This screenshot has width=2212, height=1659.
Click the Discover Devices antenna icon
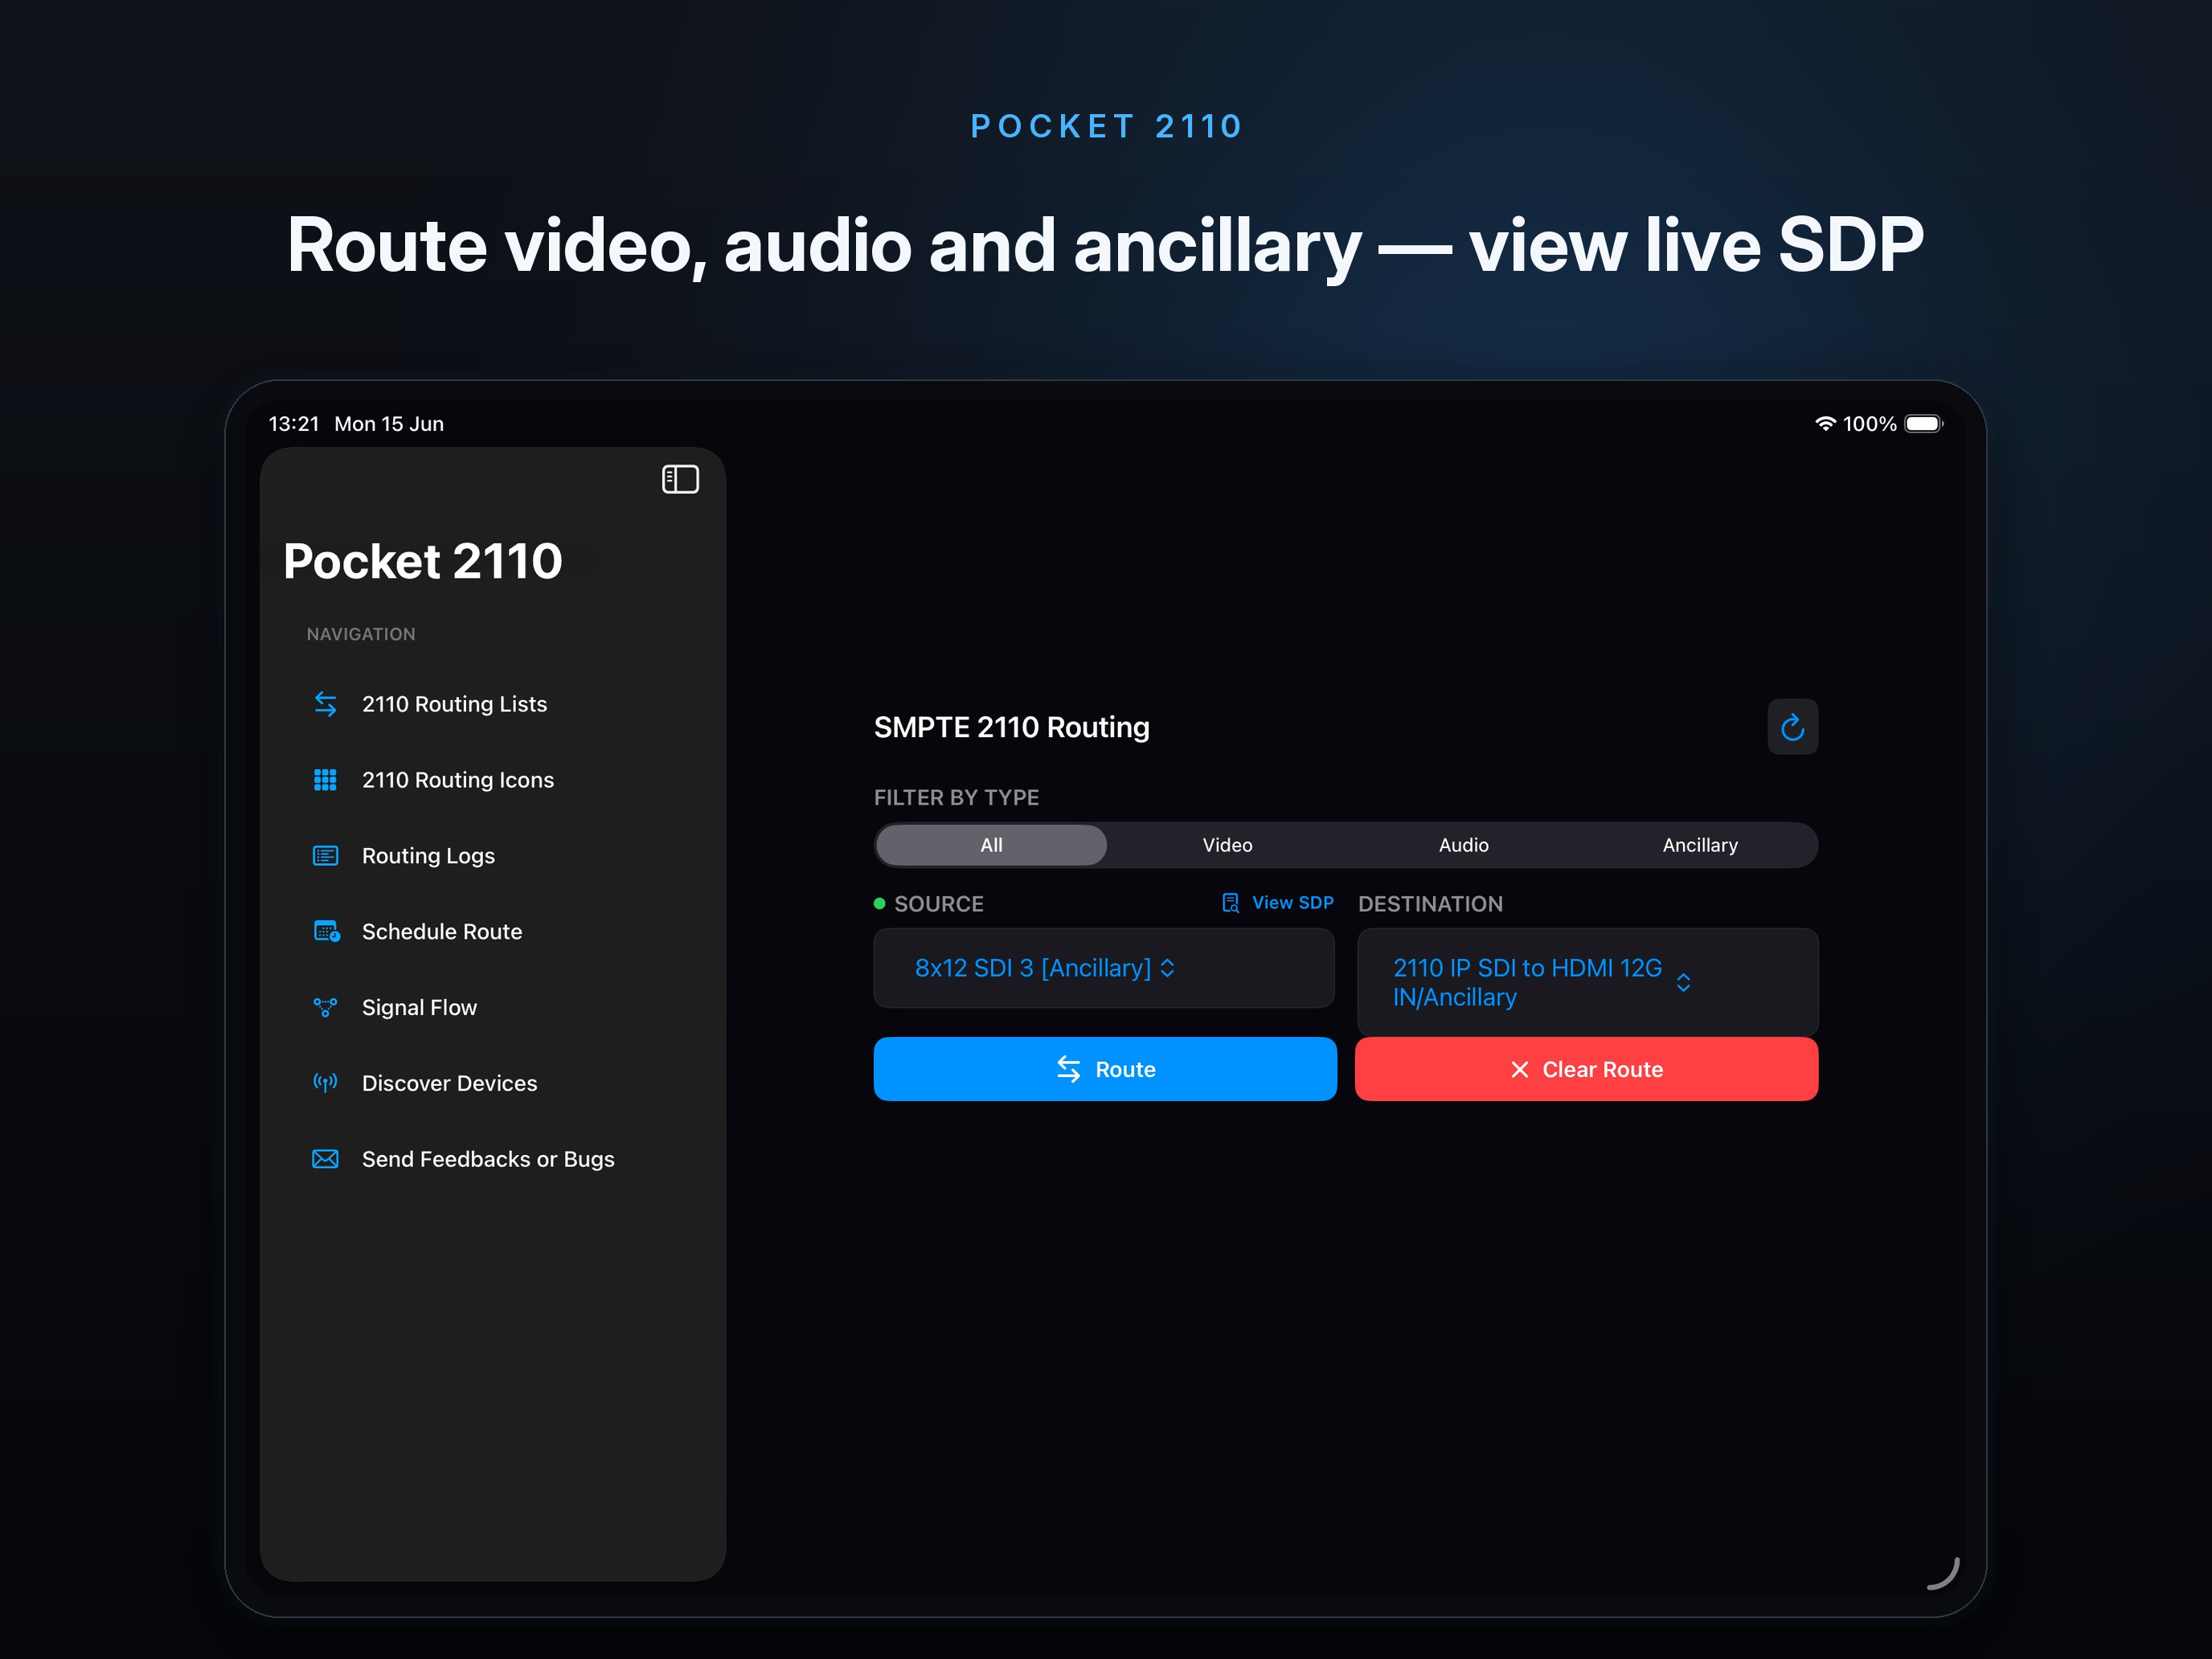(x=325, y=1083)
